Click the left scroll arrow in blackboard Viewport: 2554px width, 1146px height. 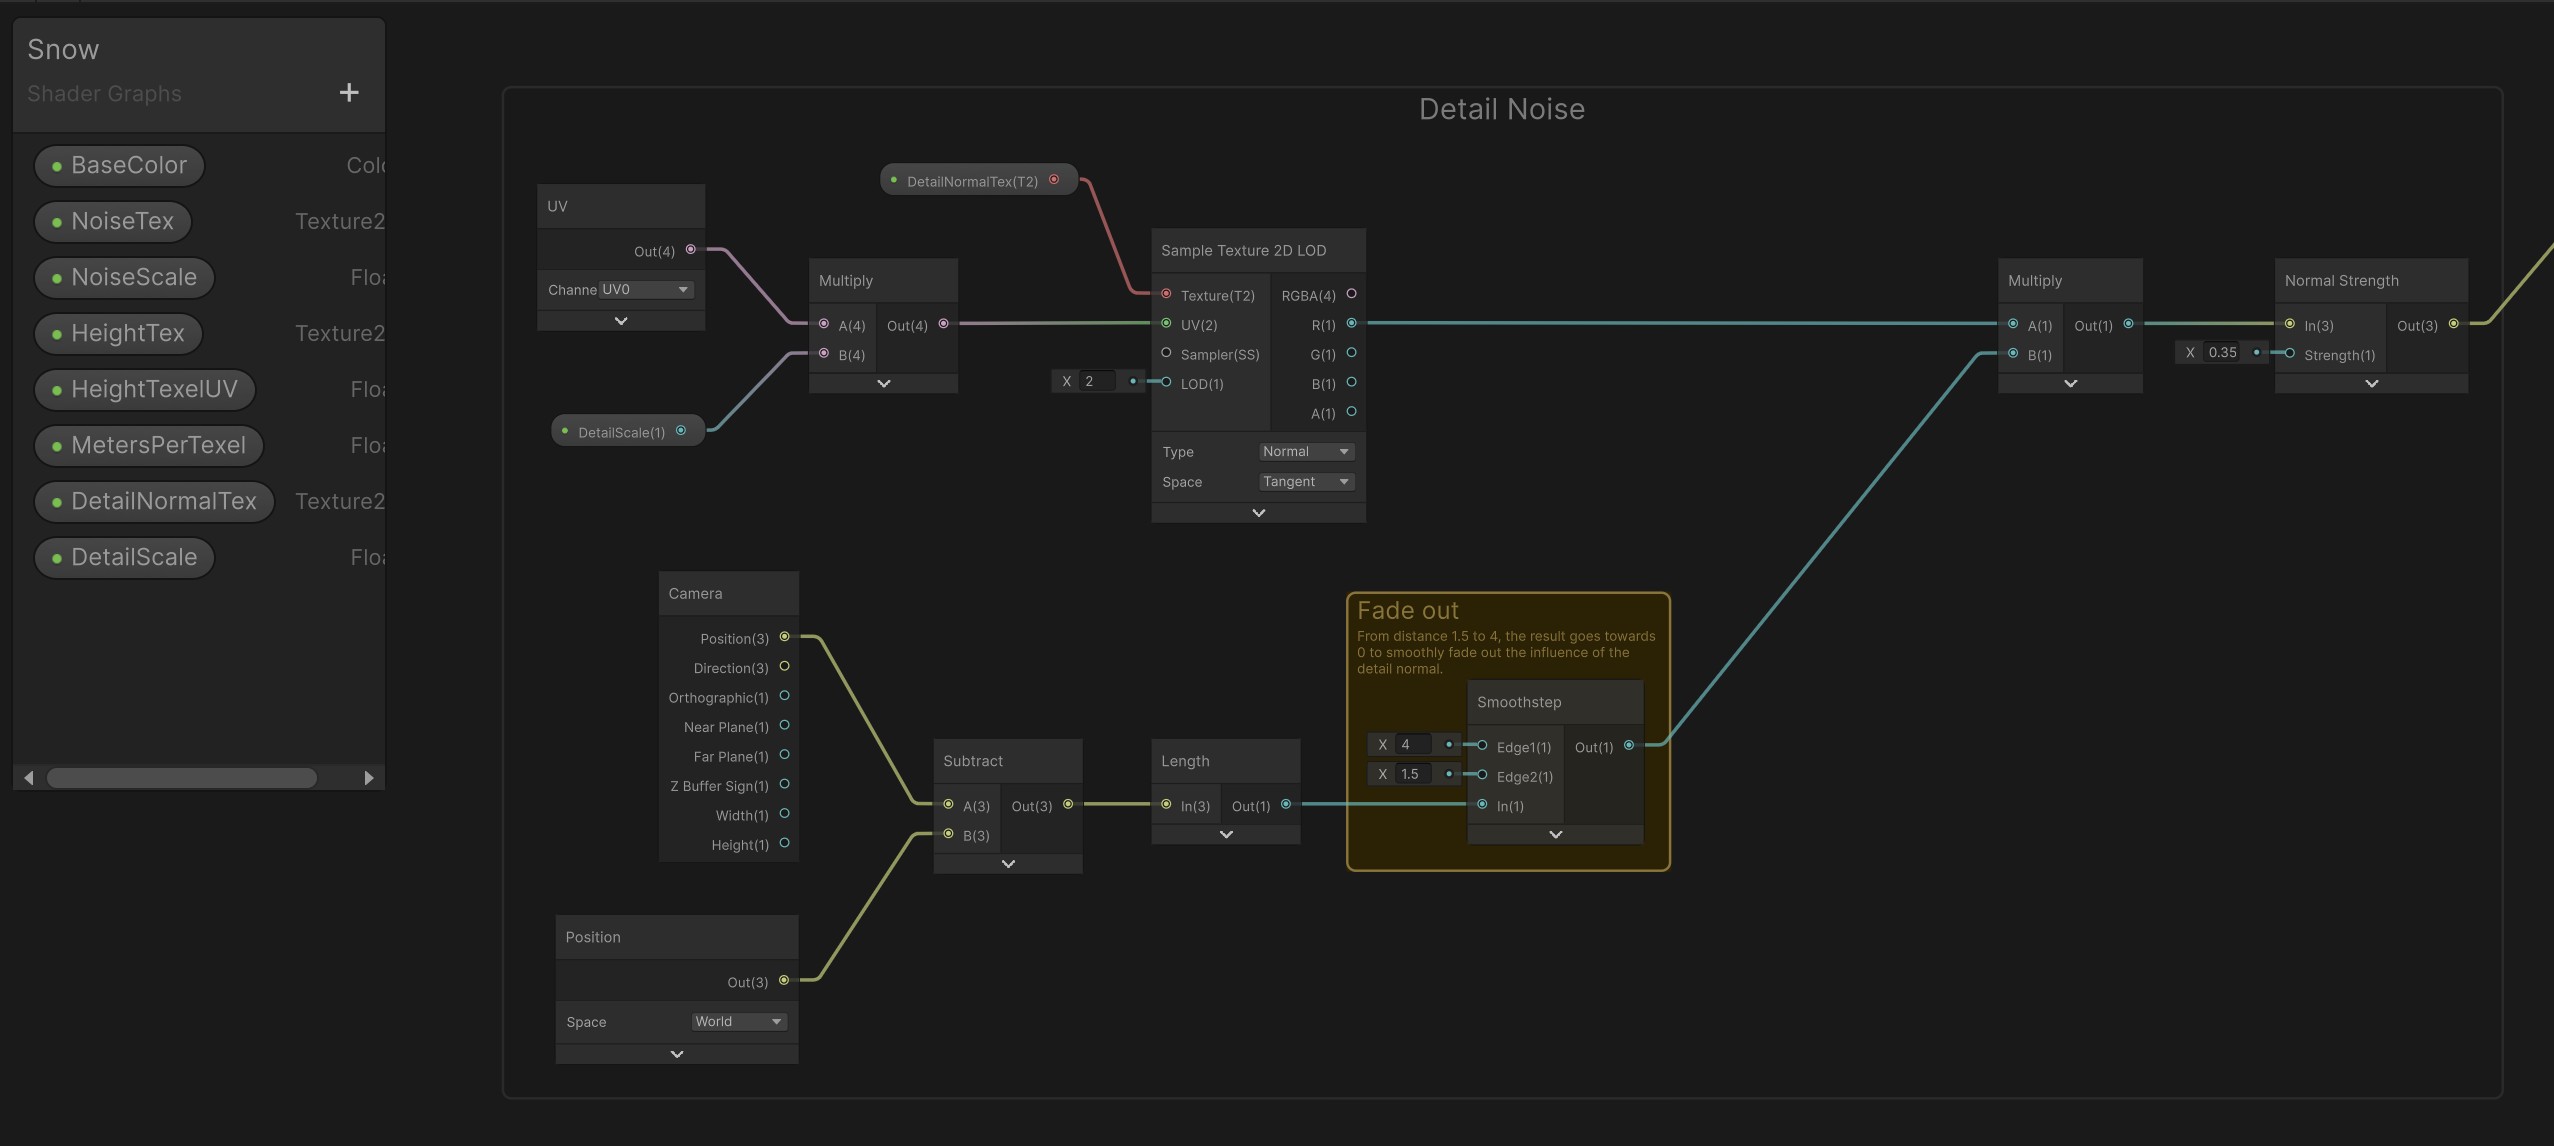29,778
